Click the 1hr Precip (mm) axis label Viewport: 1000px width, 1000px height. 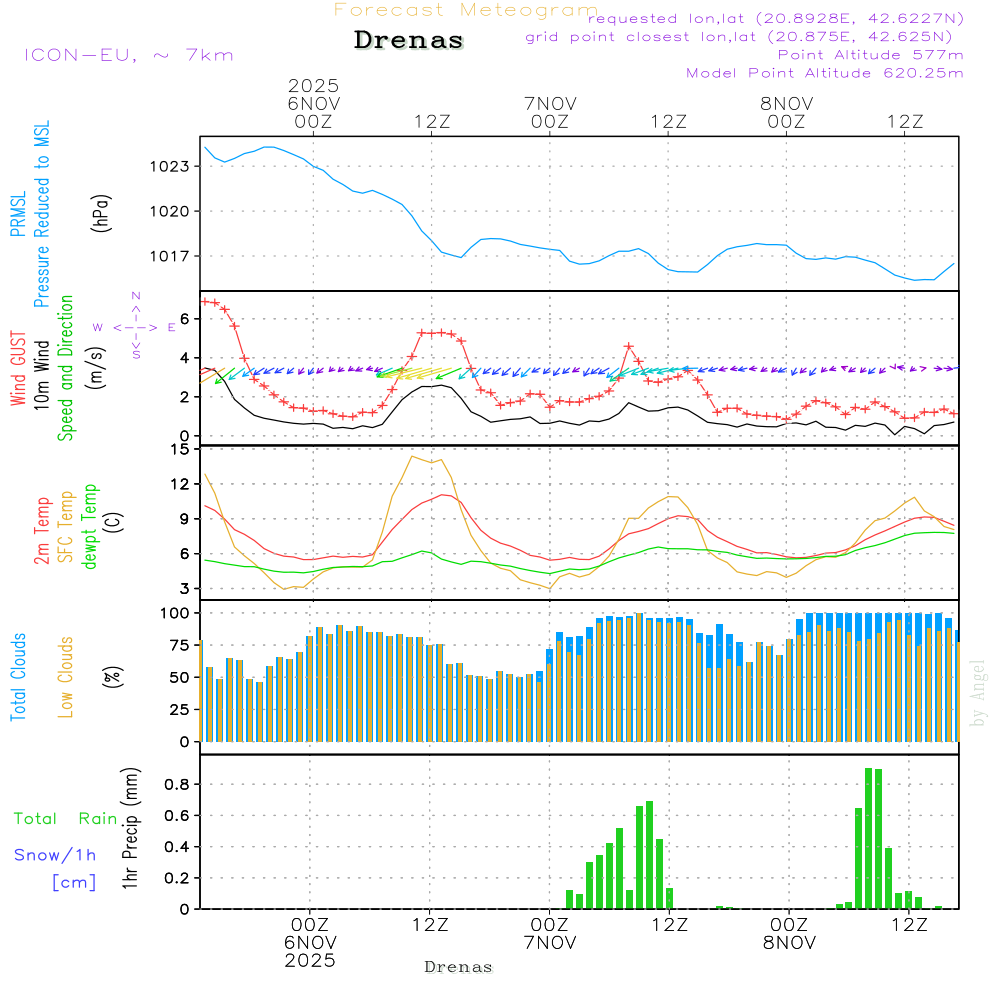(x=128, y=830)
